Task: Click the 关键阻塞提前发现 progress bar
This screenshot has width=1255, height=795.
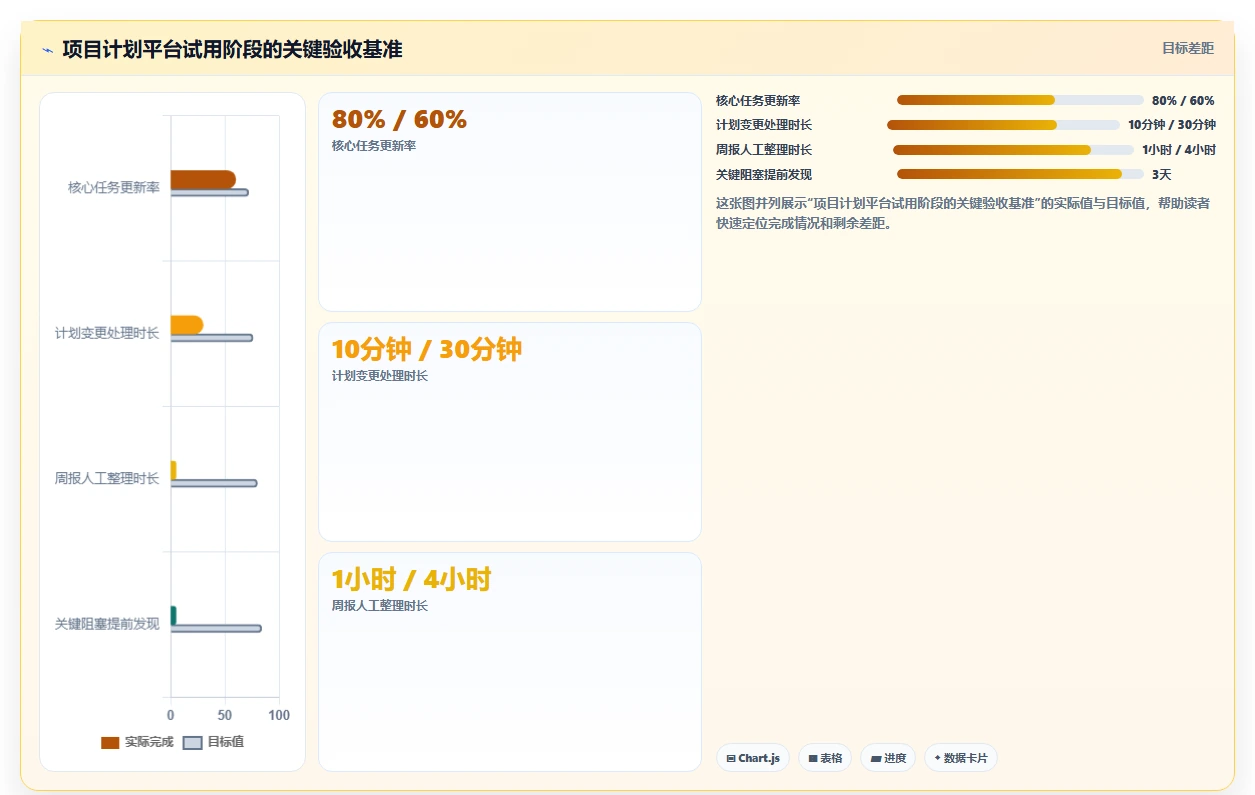Action: pyautogui.click(x=1020, y=174)
